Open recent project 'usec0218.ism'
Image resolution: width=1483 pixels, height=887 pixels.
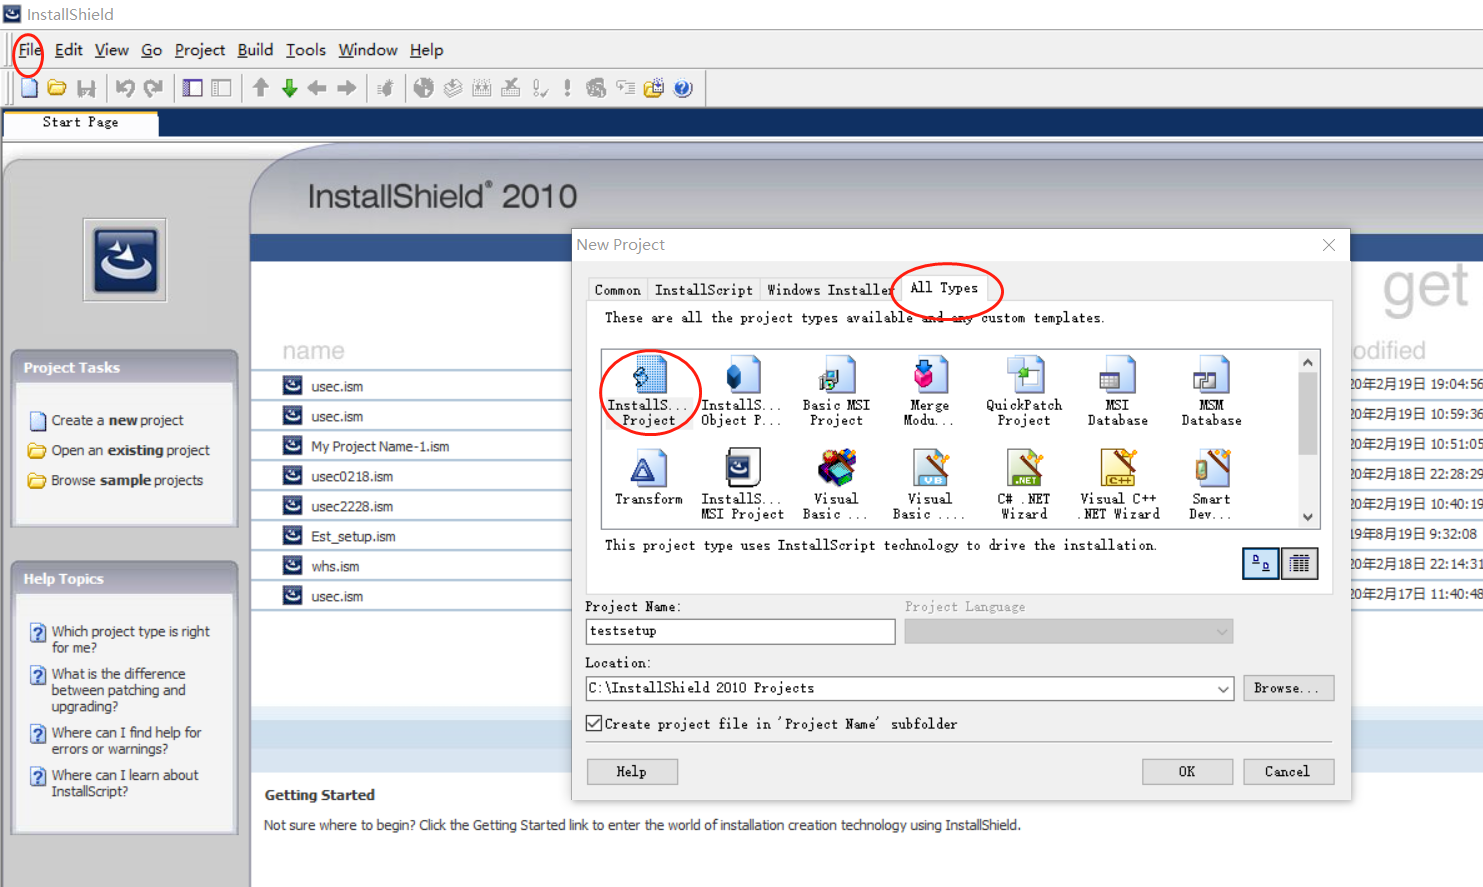(x=351, y=476)
